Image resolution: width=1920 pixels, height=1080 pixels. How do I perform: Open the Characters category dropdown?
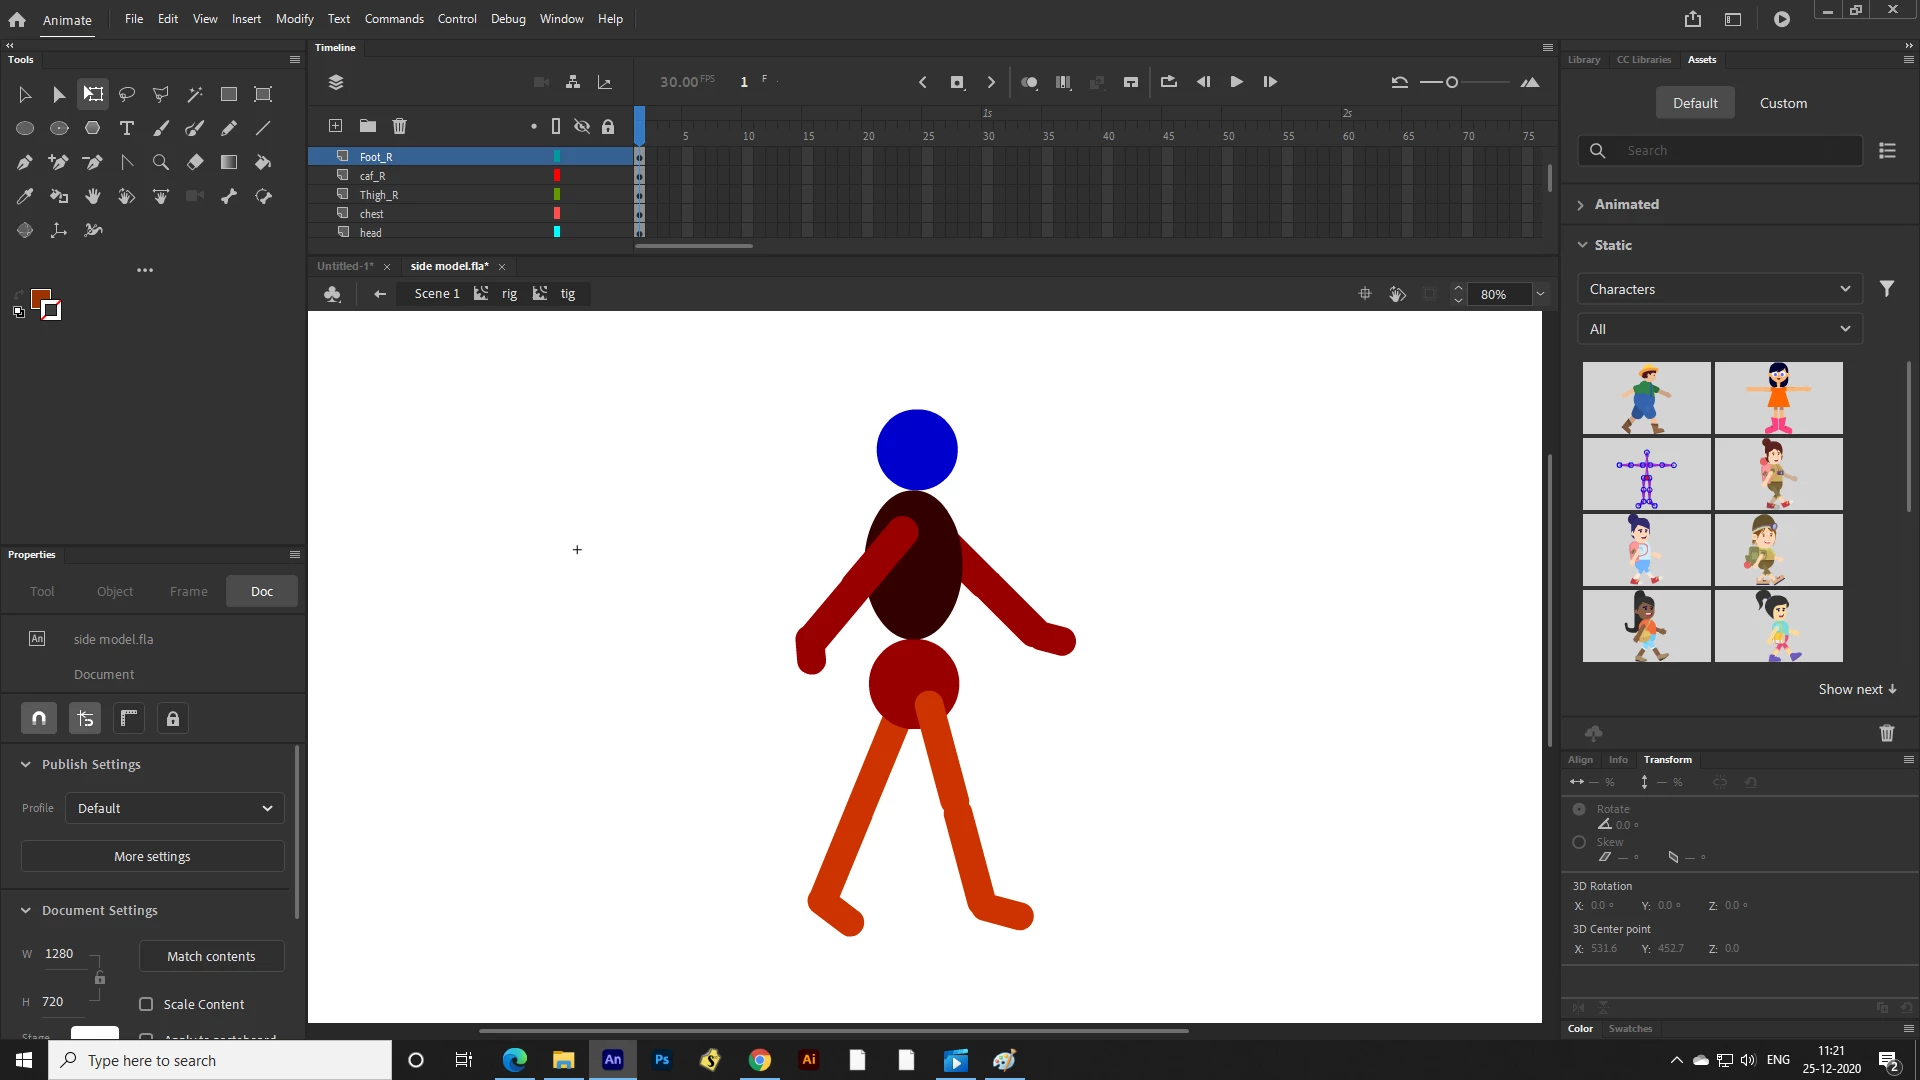tap(1719, 289)
